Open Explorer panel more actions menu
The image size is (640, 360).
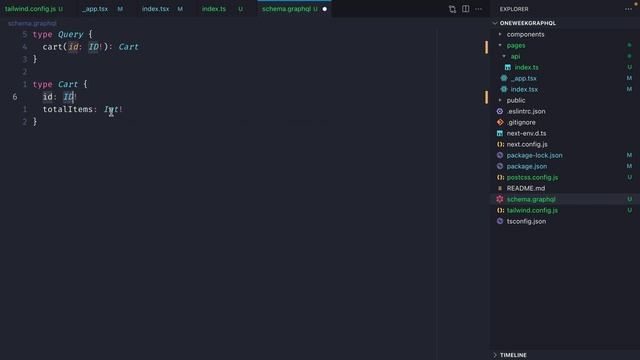click(x=628, y=9)
